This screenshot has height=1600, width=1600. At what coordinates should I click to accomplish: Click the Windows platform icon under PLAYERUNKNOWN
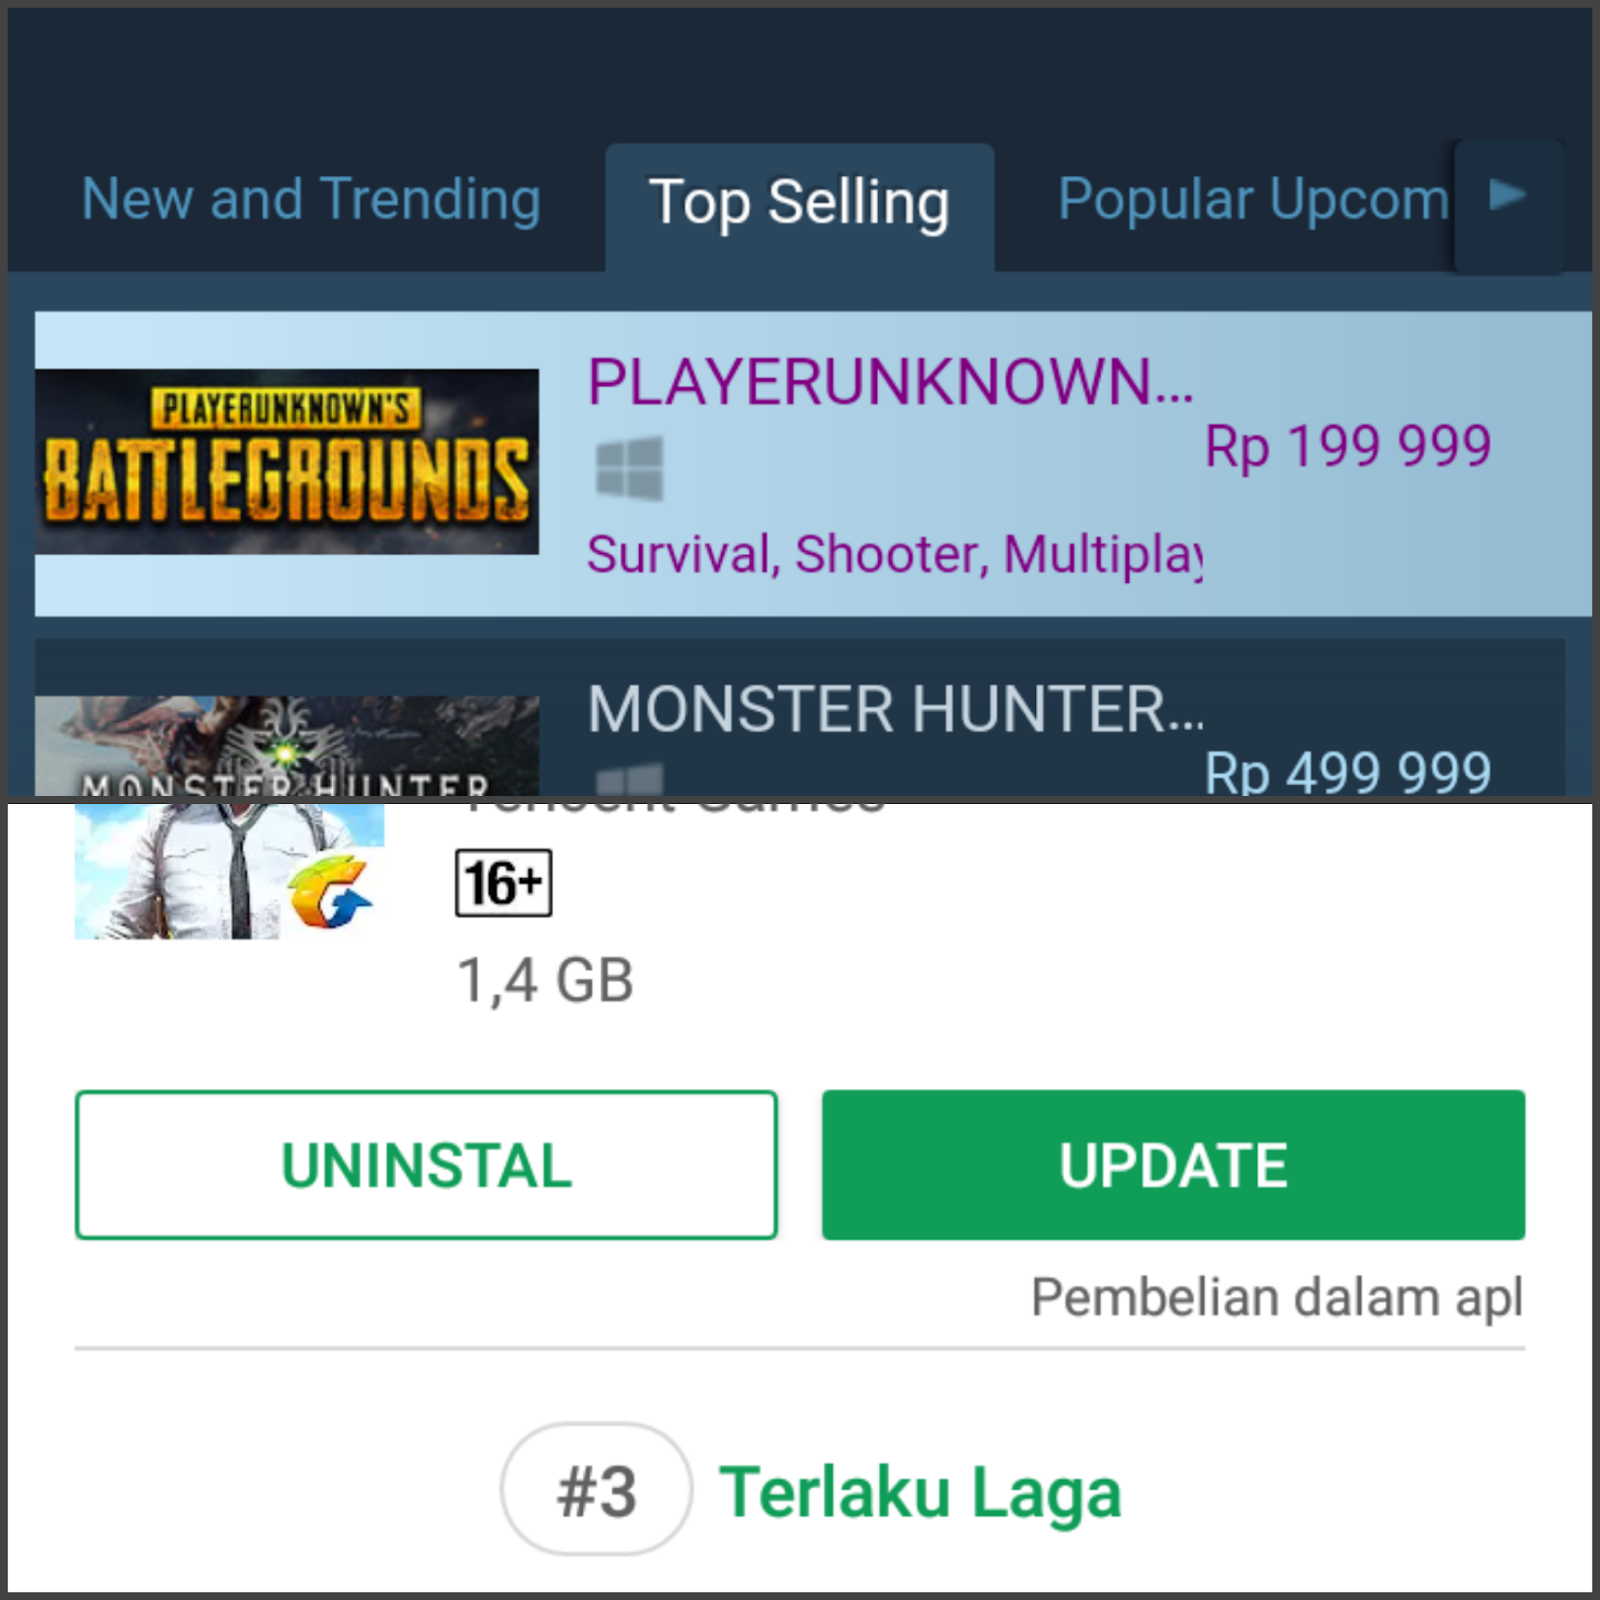pos(629,468)
